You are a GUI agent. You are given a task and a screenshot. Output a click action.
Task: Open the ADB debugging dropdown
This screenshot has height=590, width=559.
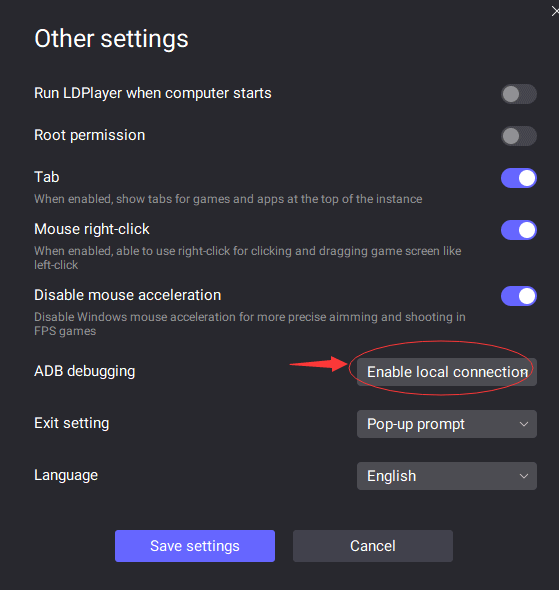pos(447,372)
